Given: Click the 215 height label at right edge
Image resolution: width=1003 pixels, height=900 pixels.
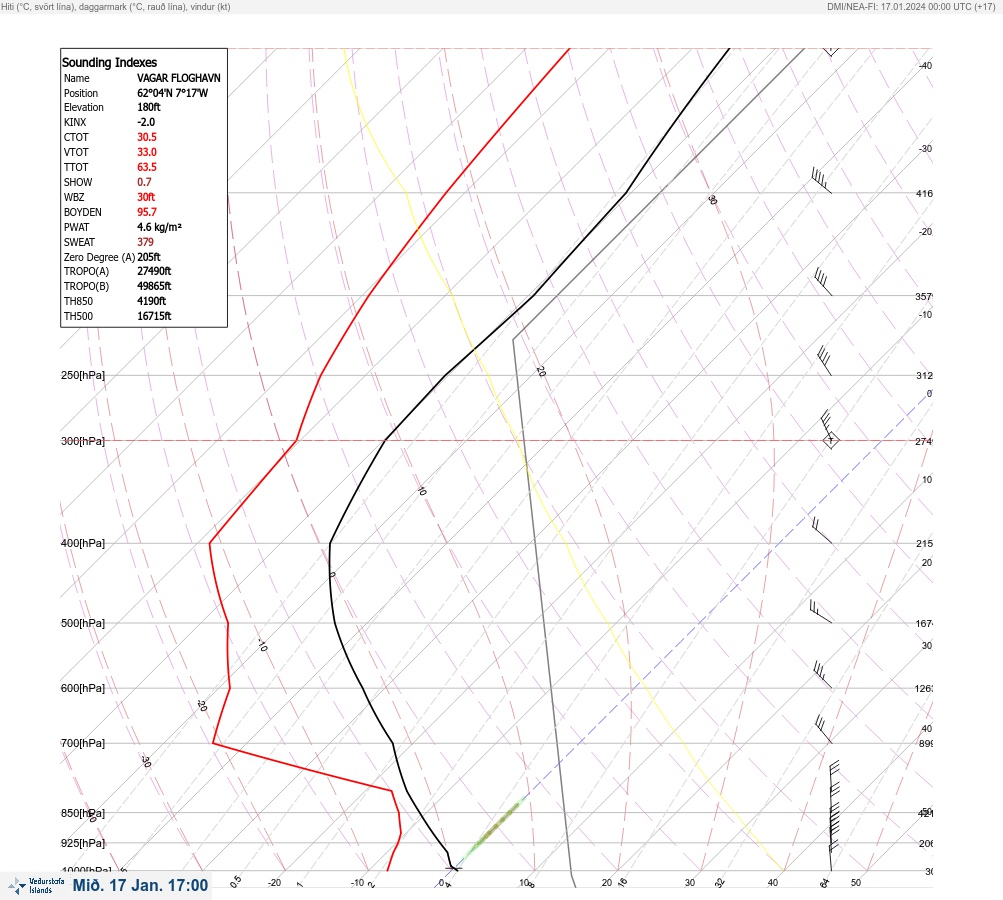Looking at the screenshot, I should click(x=924, y=544).
